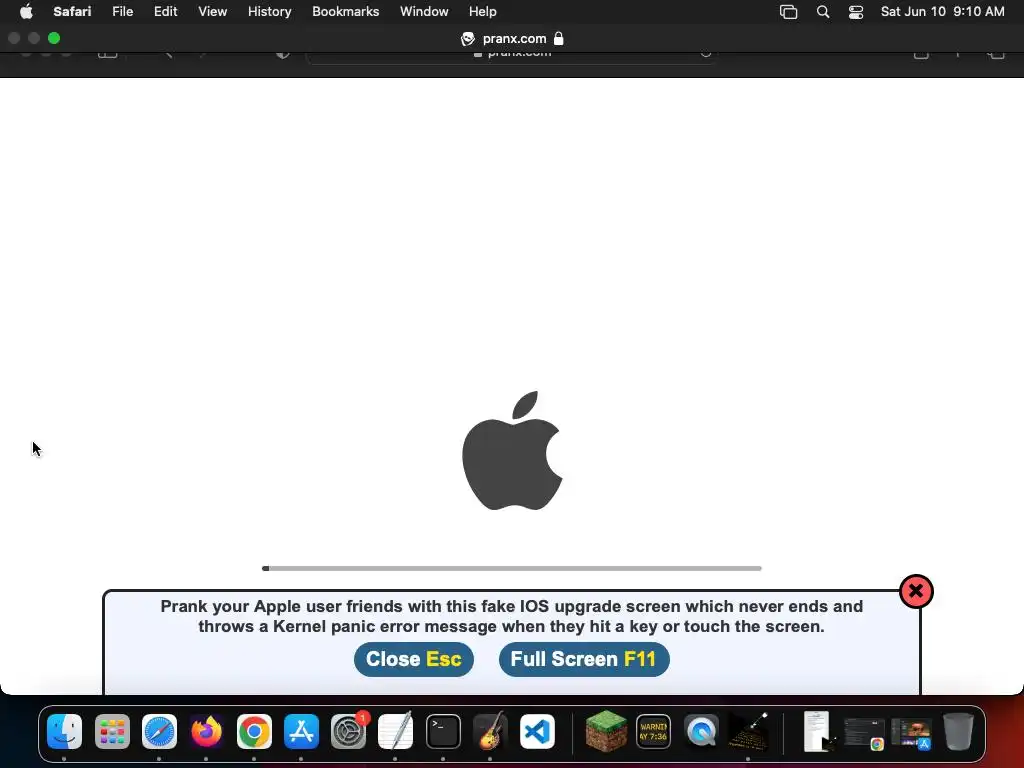Open the Edit menu
The width and height of the screenshot is (1024, 768).
pyautogui.click(x=165, y=12)
